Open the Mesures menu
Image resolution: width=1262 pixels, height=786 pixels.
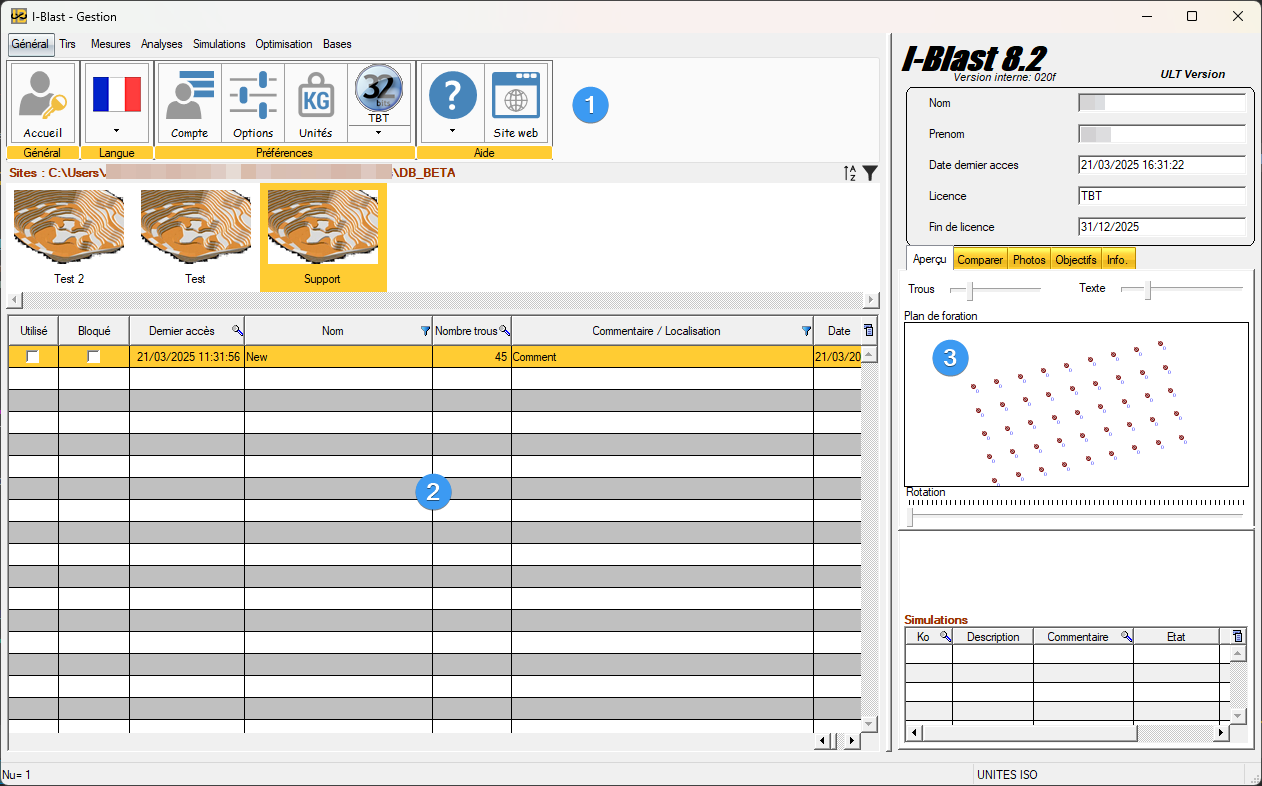pos(111,44)
